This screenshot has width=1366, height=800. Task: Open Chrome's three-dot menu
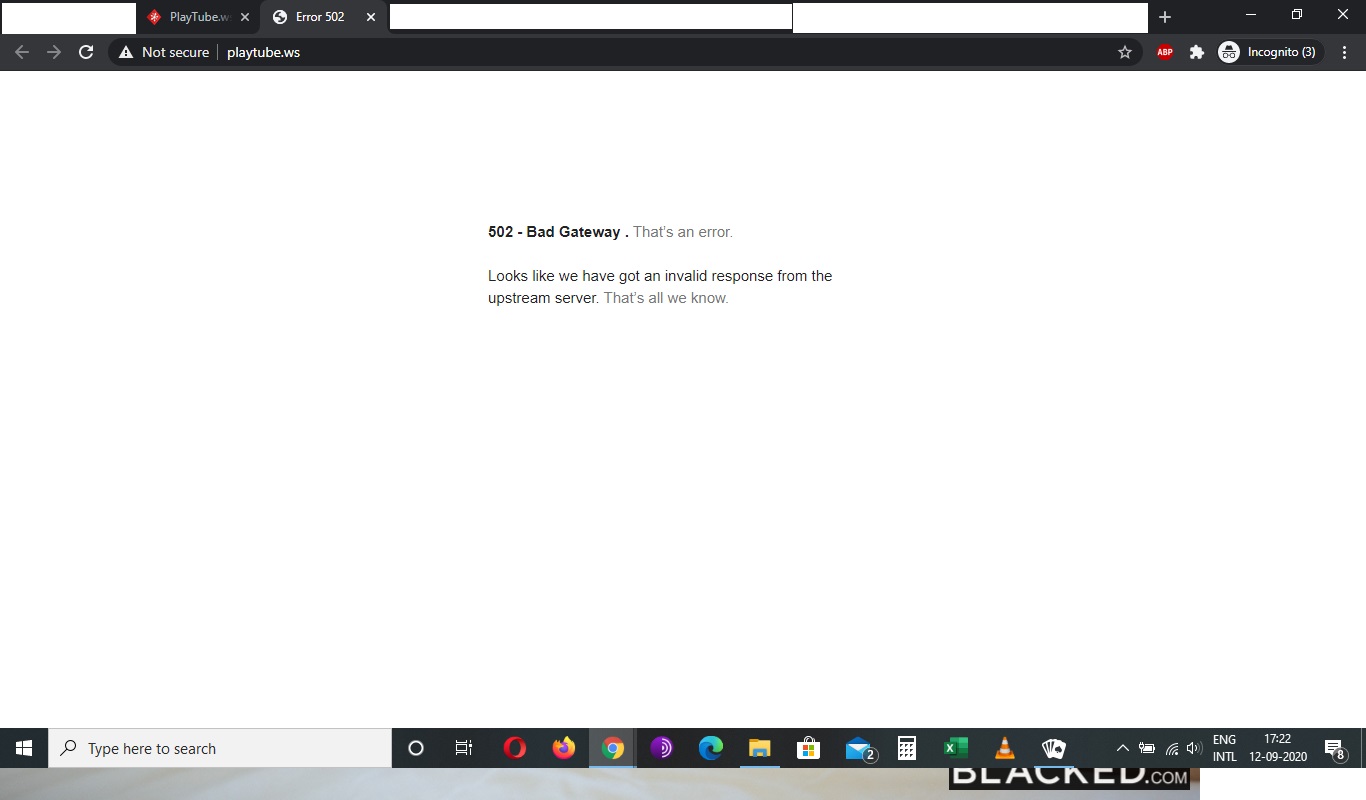(1345, 52)
